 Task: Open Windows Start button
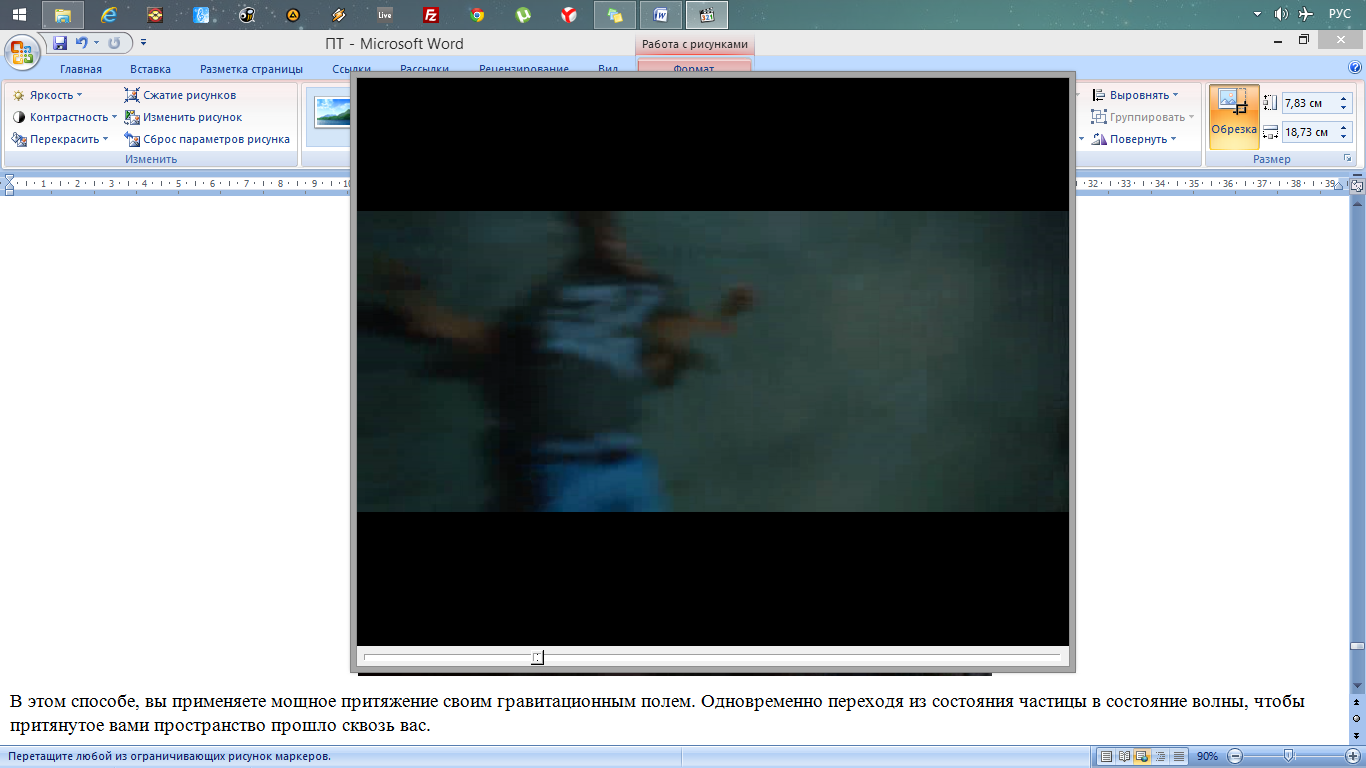[x=19, y=15]
